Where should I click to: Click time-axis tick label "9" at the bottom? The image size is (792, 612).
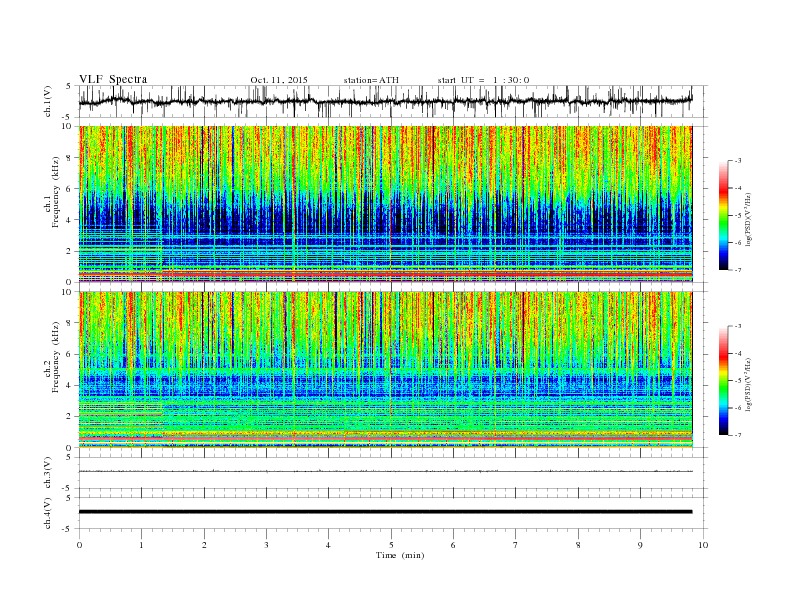(640, 545)
